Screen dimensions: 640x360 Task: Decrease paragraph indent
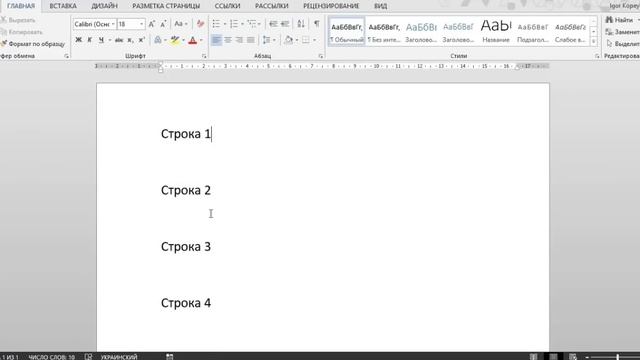[x=273, y=24]
